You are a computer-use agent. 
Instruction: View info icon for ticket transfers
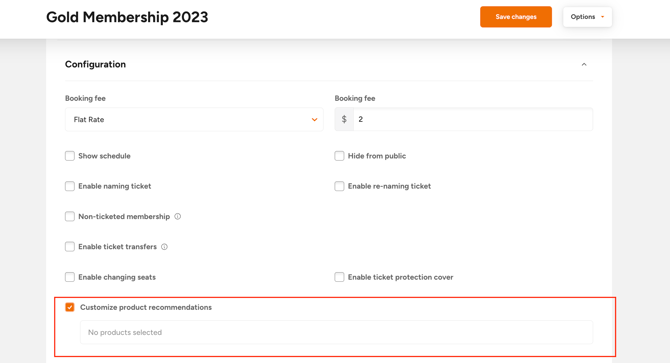[x=165, y=247]
